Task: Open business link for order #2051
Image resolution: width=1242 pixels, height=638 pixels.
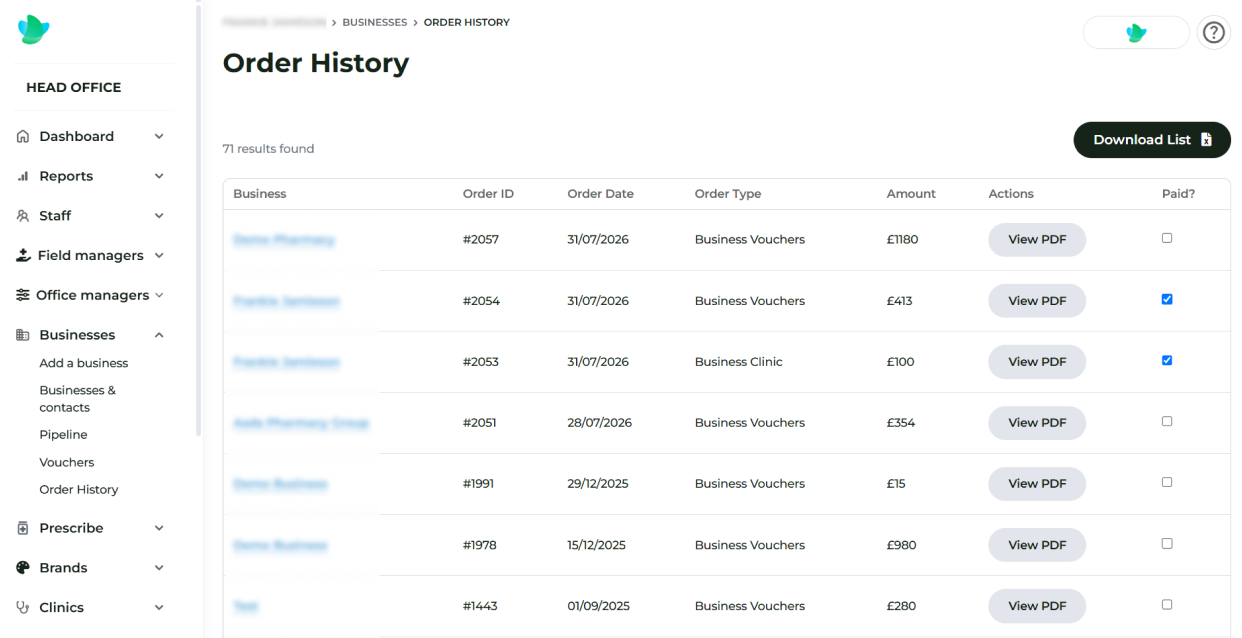Action: [301, 423]
